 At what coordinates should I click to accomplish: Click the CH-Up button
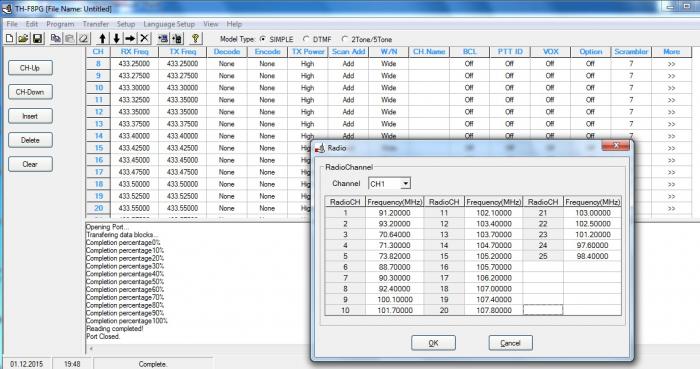[30, 68]
